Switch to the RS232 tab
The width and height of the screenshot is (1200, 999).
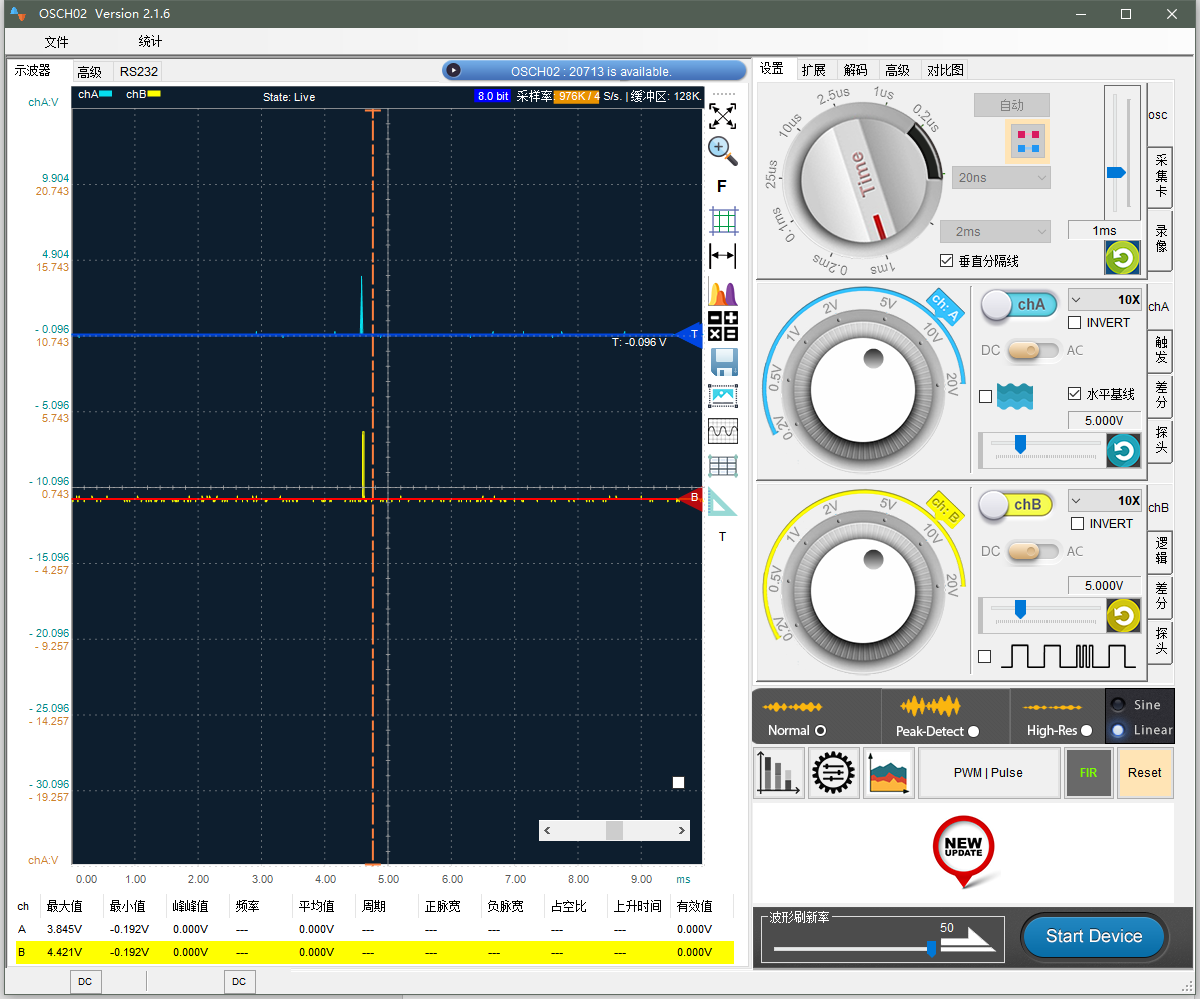click(138, 72)
